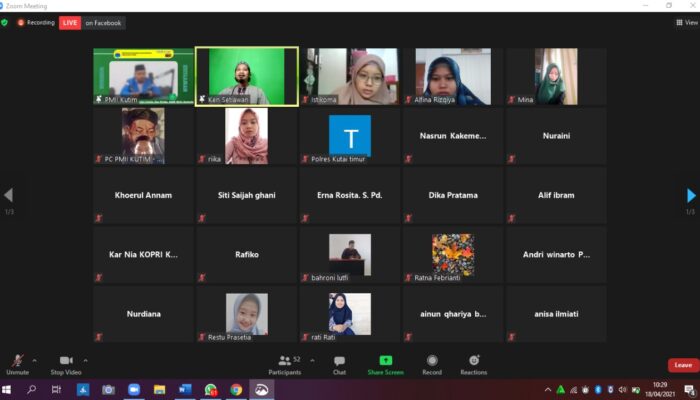Select Erna Rosita. S. Pd. tile

click(350, 195)
